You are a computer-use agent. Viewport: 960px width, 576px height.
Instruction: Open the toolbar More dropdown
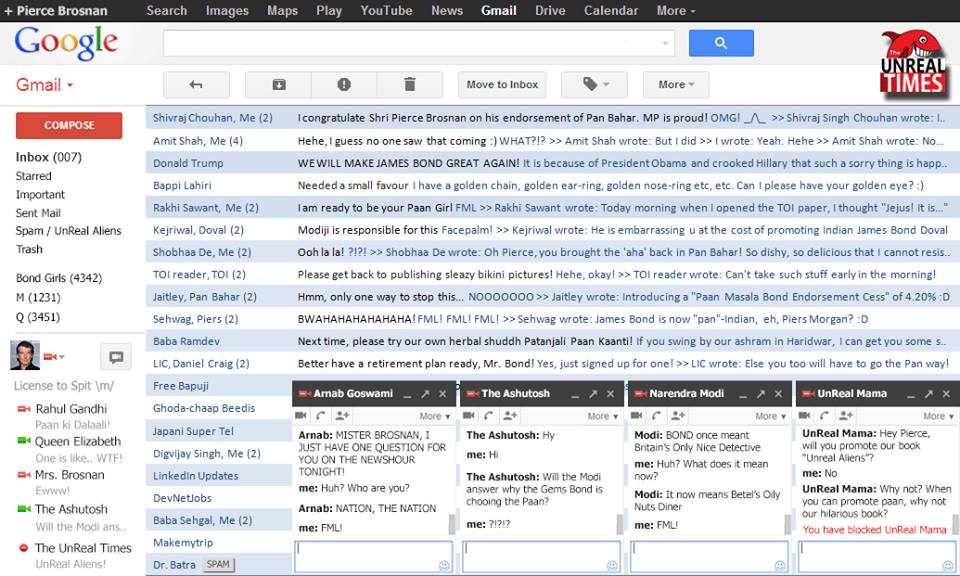tap(676, 84)
